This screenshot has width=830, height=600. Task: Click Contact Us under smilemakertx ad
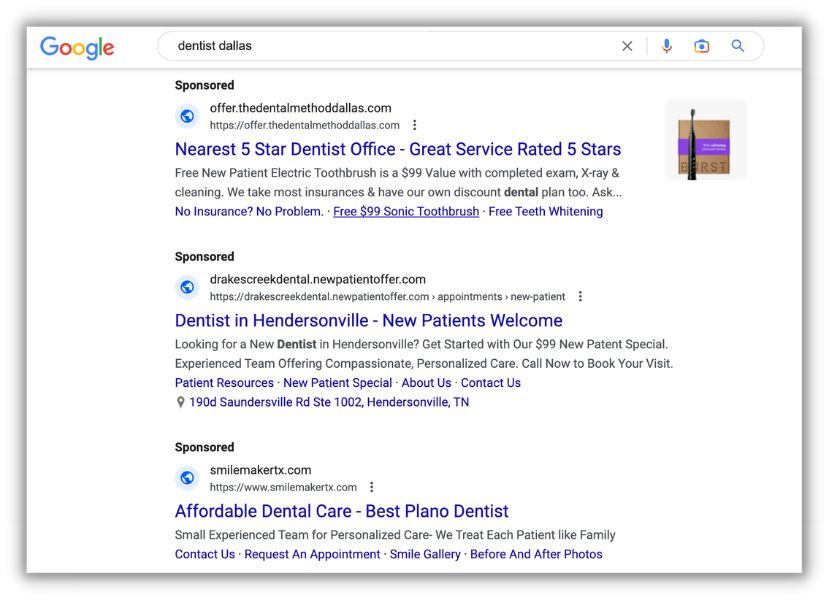tap(205, 554)
